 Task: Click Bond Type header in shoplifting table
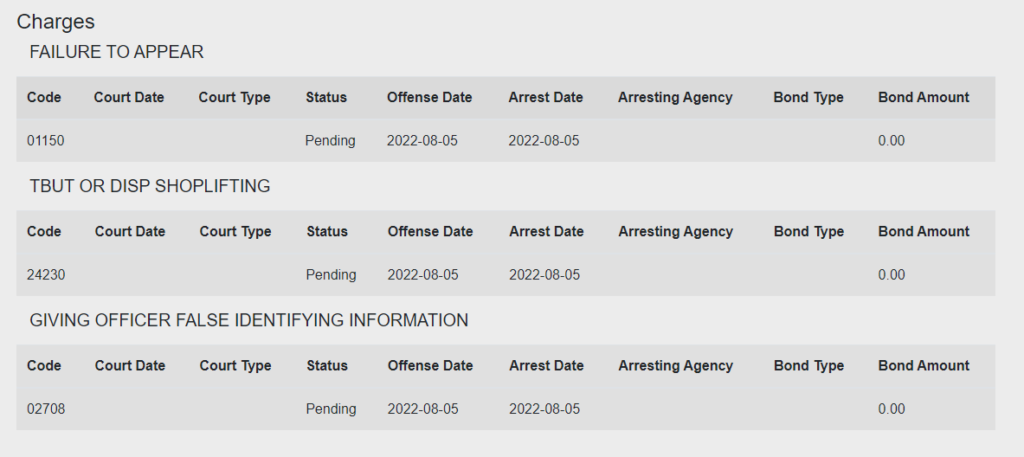[x=808, y=232]
